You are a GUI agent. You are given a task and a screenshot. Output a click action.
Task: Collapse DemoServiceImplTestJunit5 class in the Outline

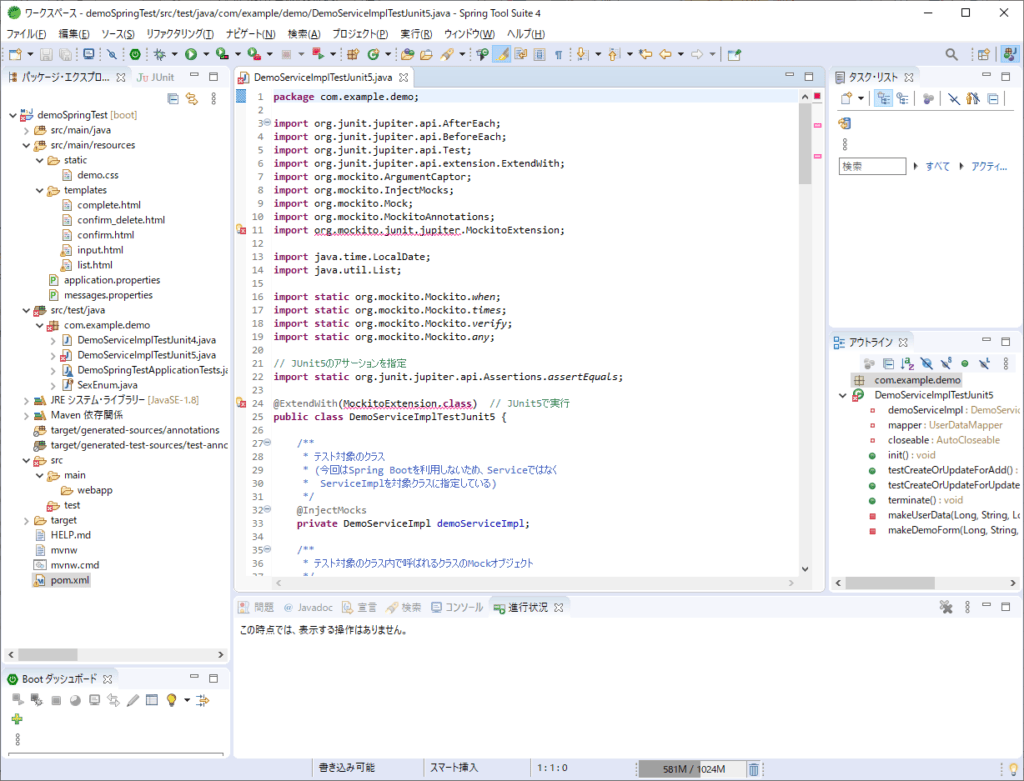point(842,395)
